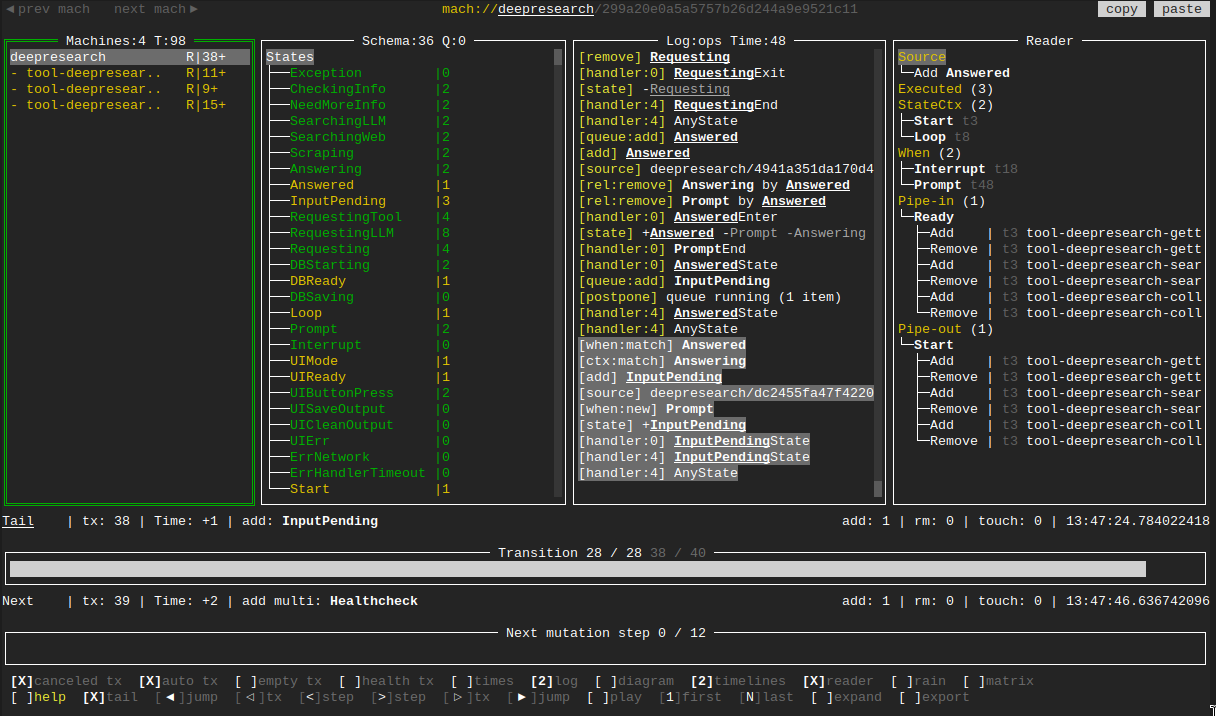The width and height of the screenshot is (1216, 716).
Task: Select the Exception state
Action: pos(326,73)
